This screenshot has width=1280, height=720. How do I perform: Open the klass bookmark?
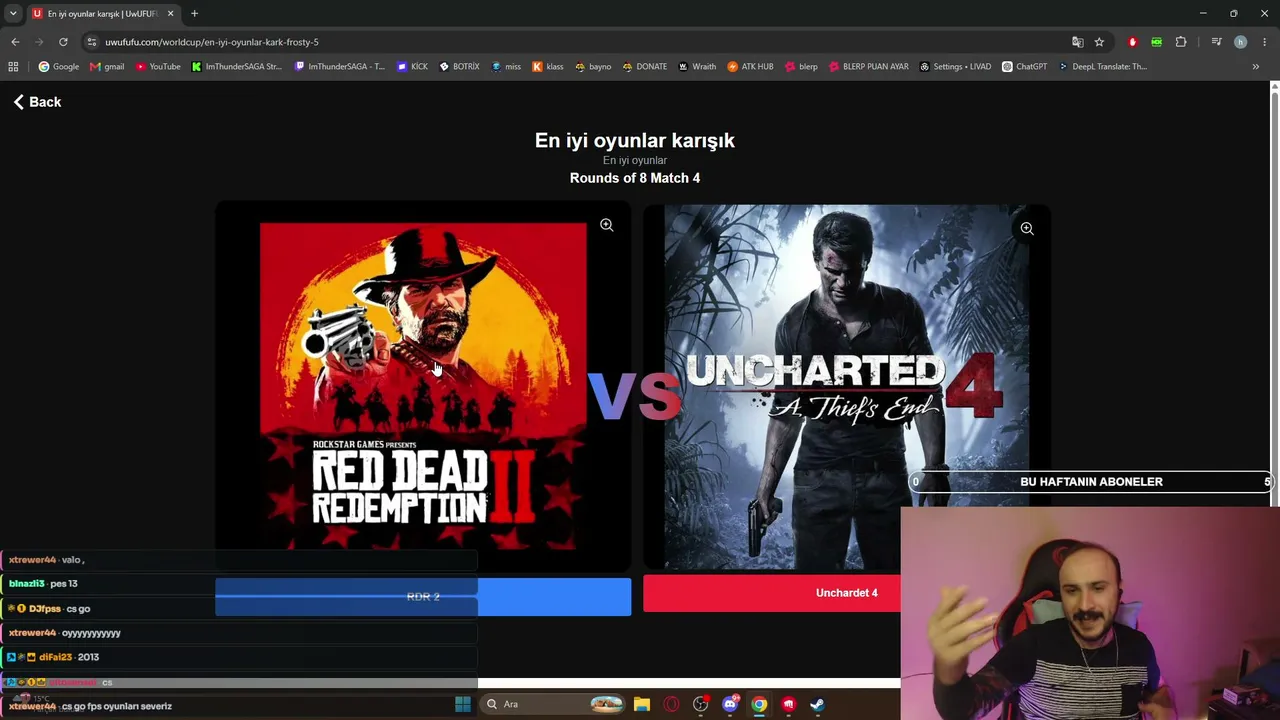pos(548,67)
